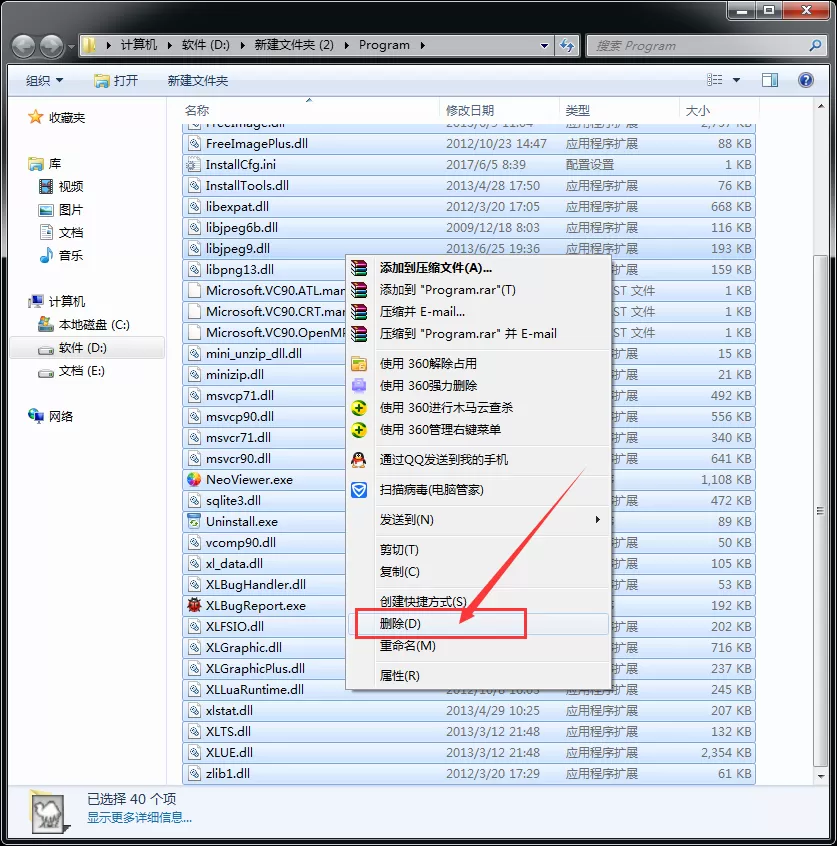Choose 创建快捷方式(S) from context menu
The image size is (837, 846).
pos(478,602)
